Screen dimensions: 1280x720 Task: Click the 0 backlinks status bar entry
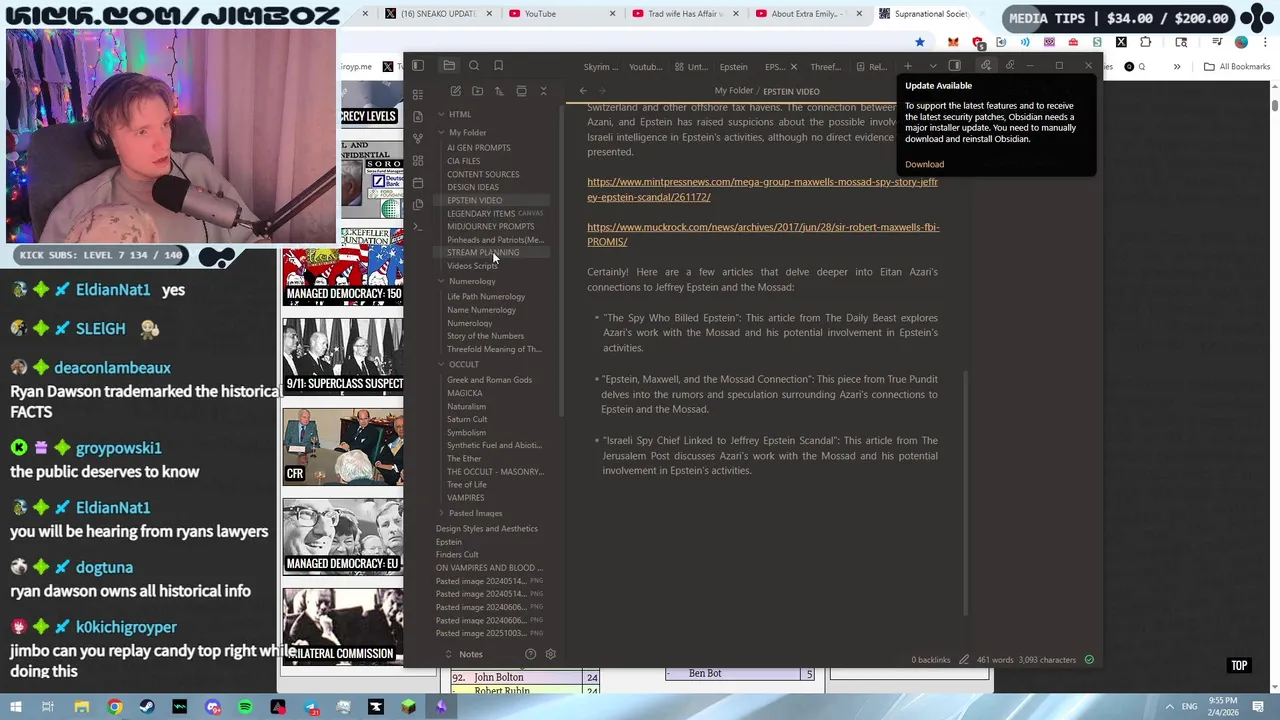click(x=930, y=660)
